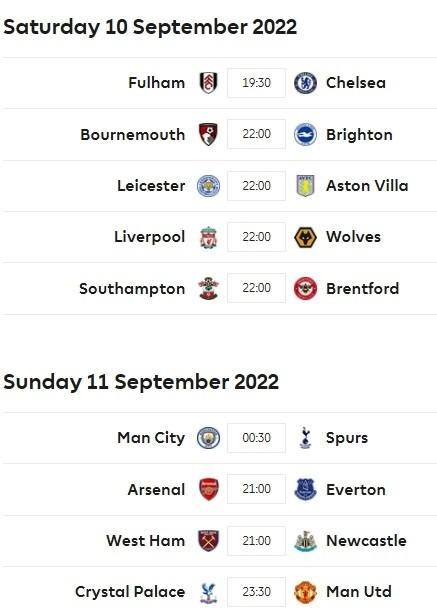This screenshot has height=613, width=437.
Task: Click the Arsenal cannon crest
Action: pyautogui.click(x=208, y=489)
